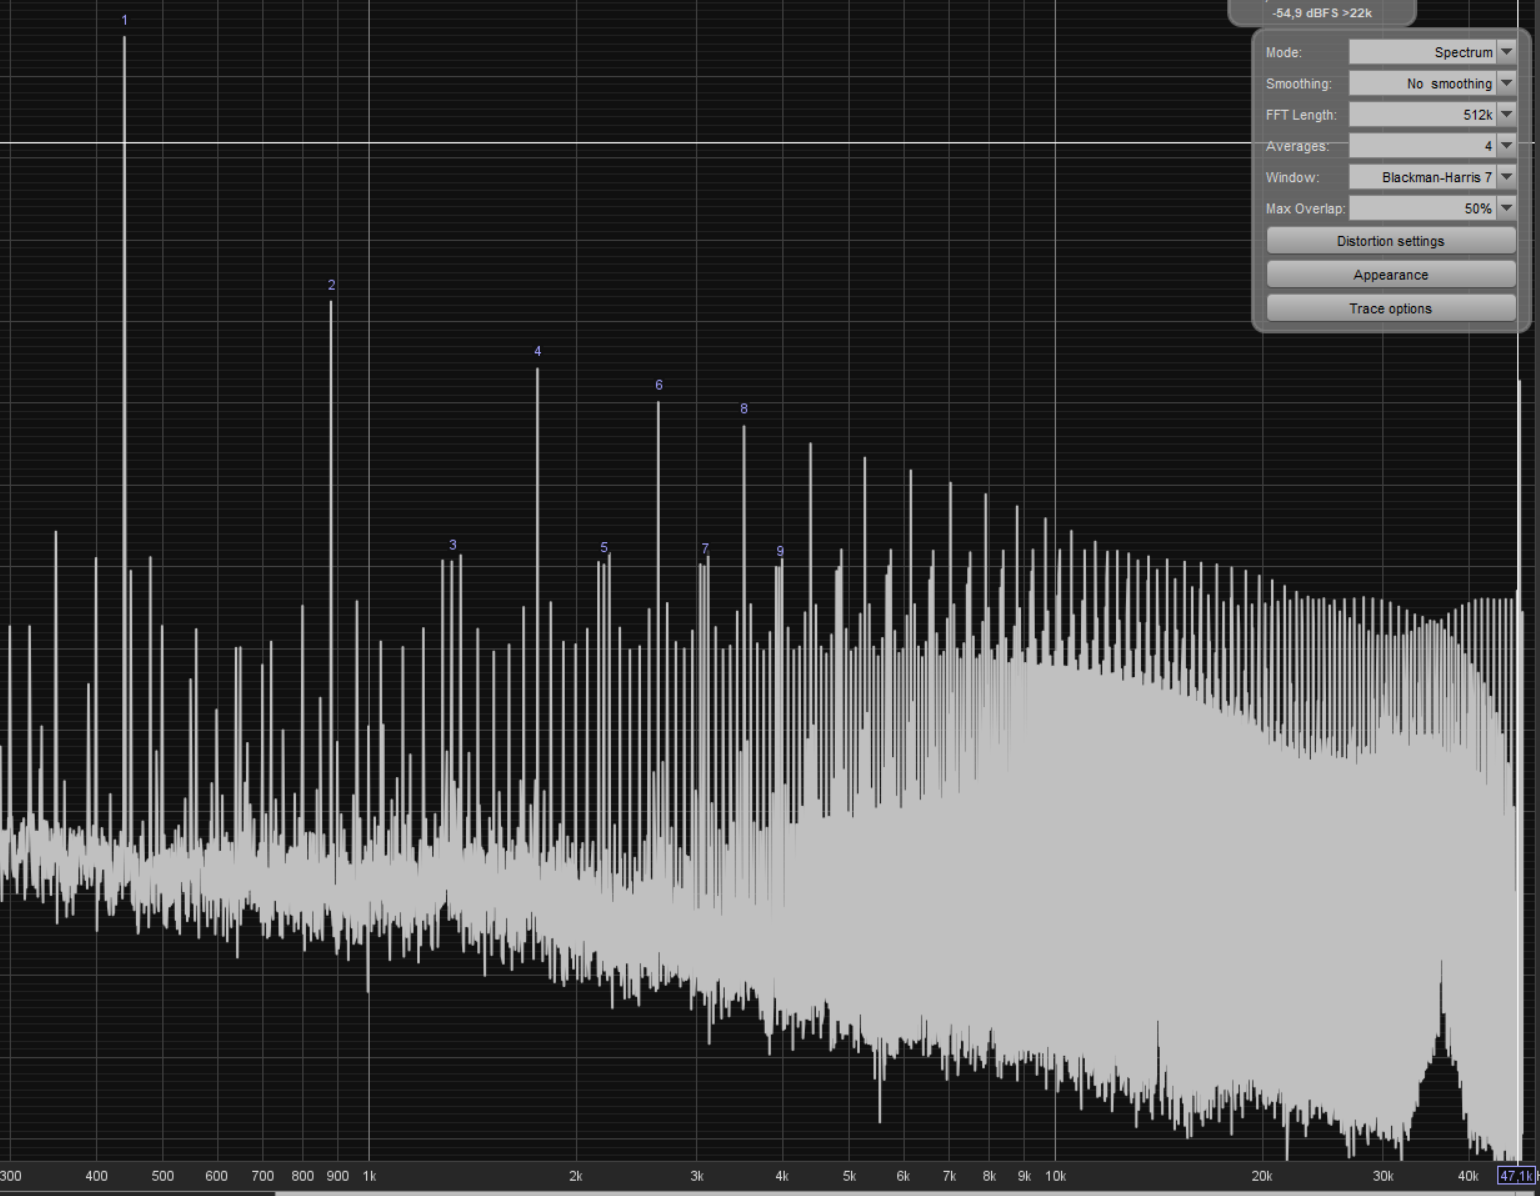Click harmonic marker label 3
The height and width of the screenshot is (1196, 1540).
point(453,545)
